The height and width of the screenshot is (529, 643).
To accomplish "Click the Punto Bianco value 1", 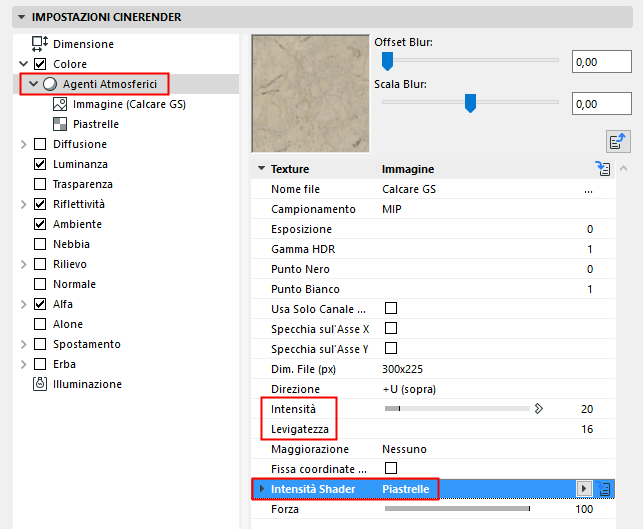I will (x=590, y=289).
